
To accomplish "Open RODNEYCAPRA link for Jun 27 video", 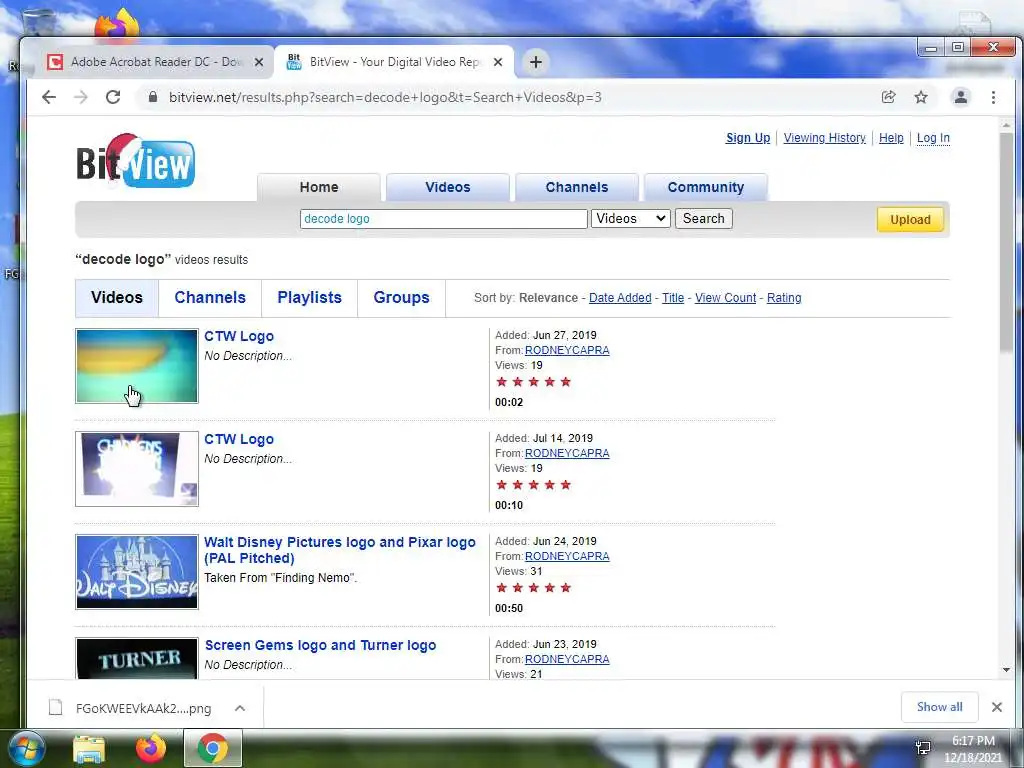I will pos(567,350).
